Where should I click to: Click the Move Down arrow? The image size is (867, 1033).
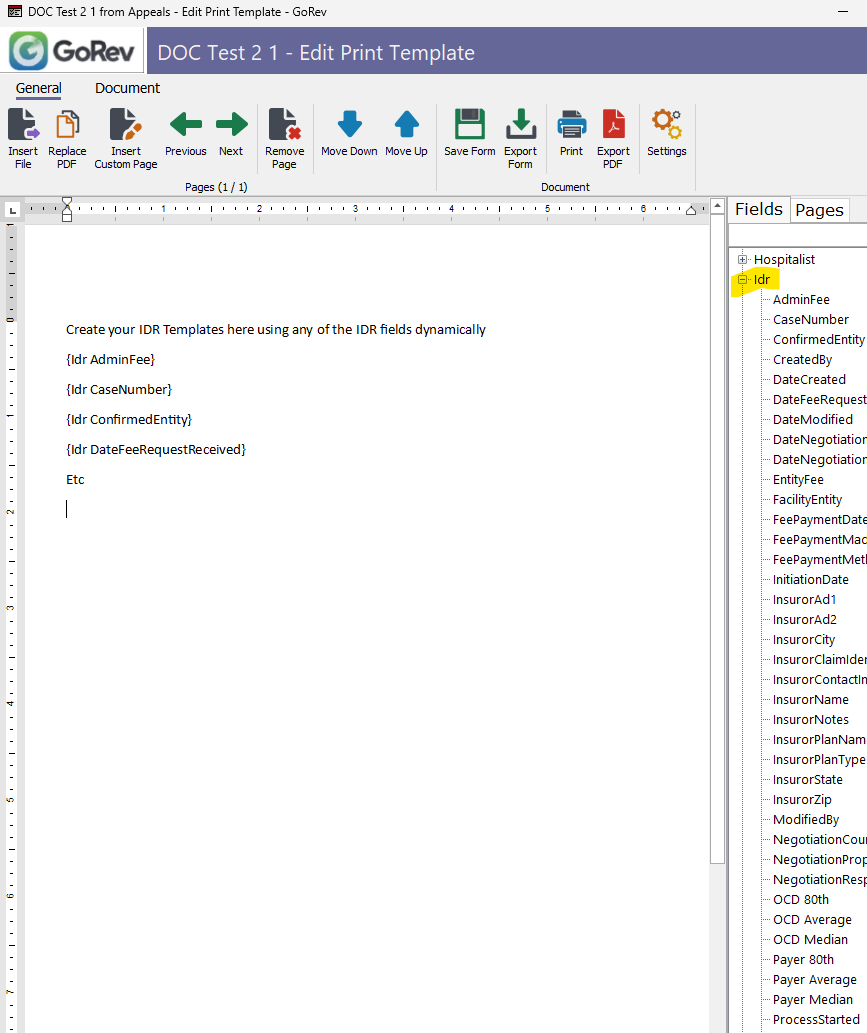coord(349,126)
